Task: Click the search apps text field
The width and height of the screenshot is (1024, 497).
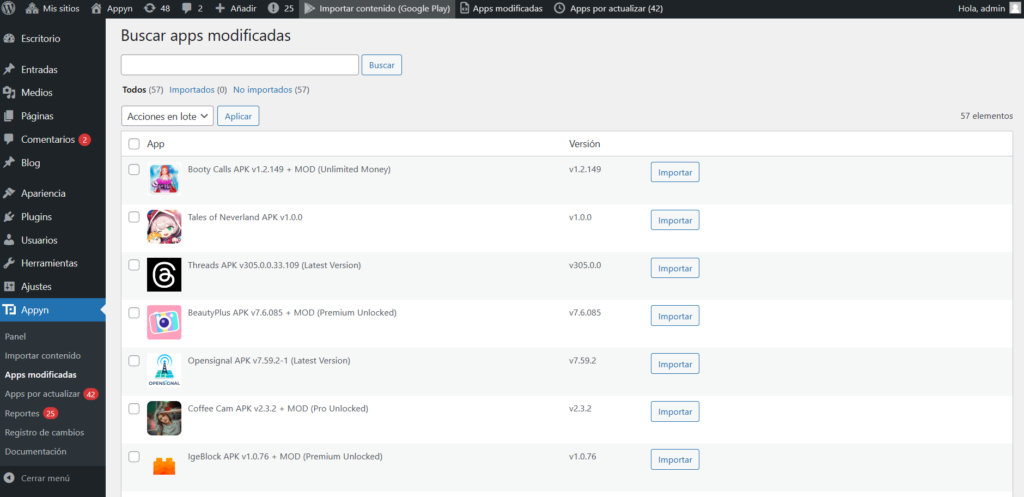Action: pyautogui.click(x=239, y=65)
